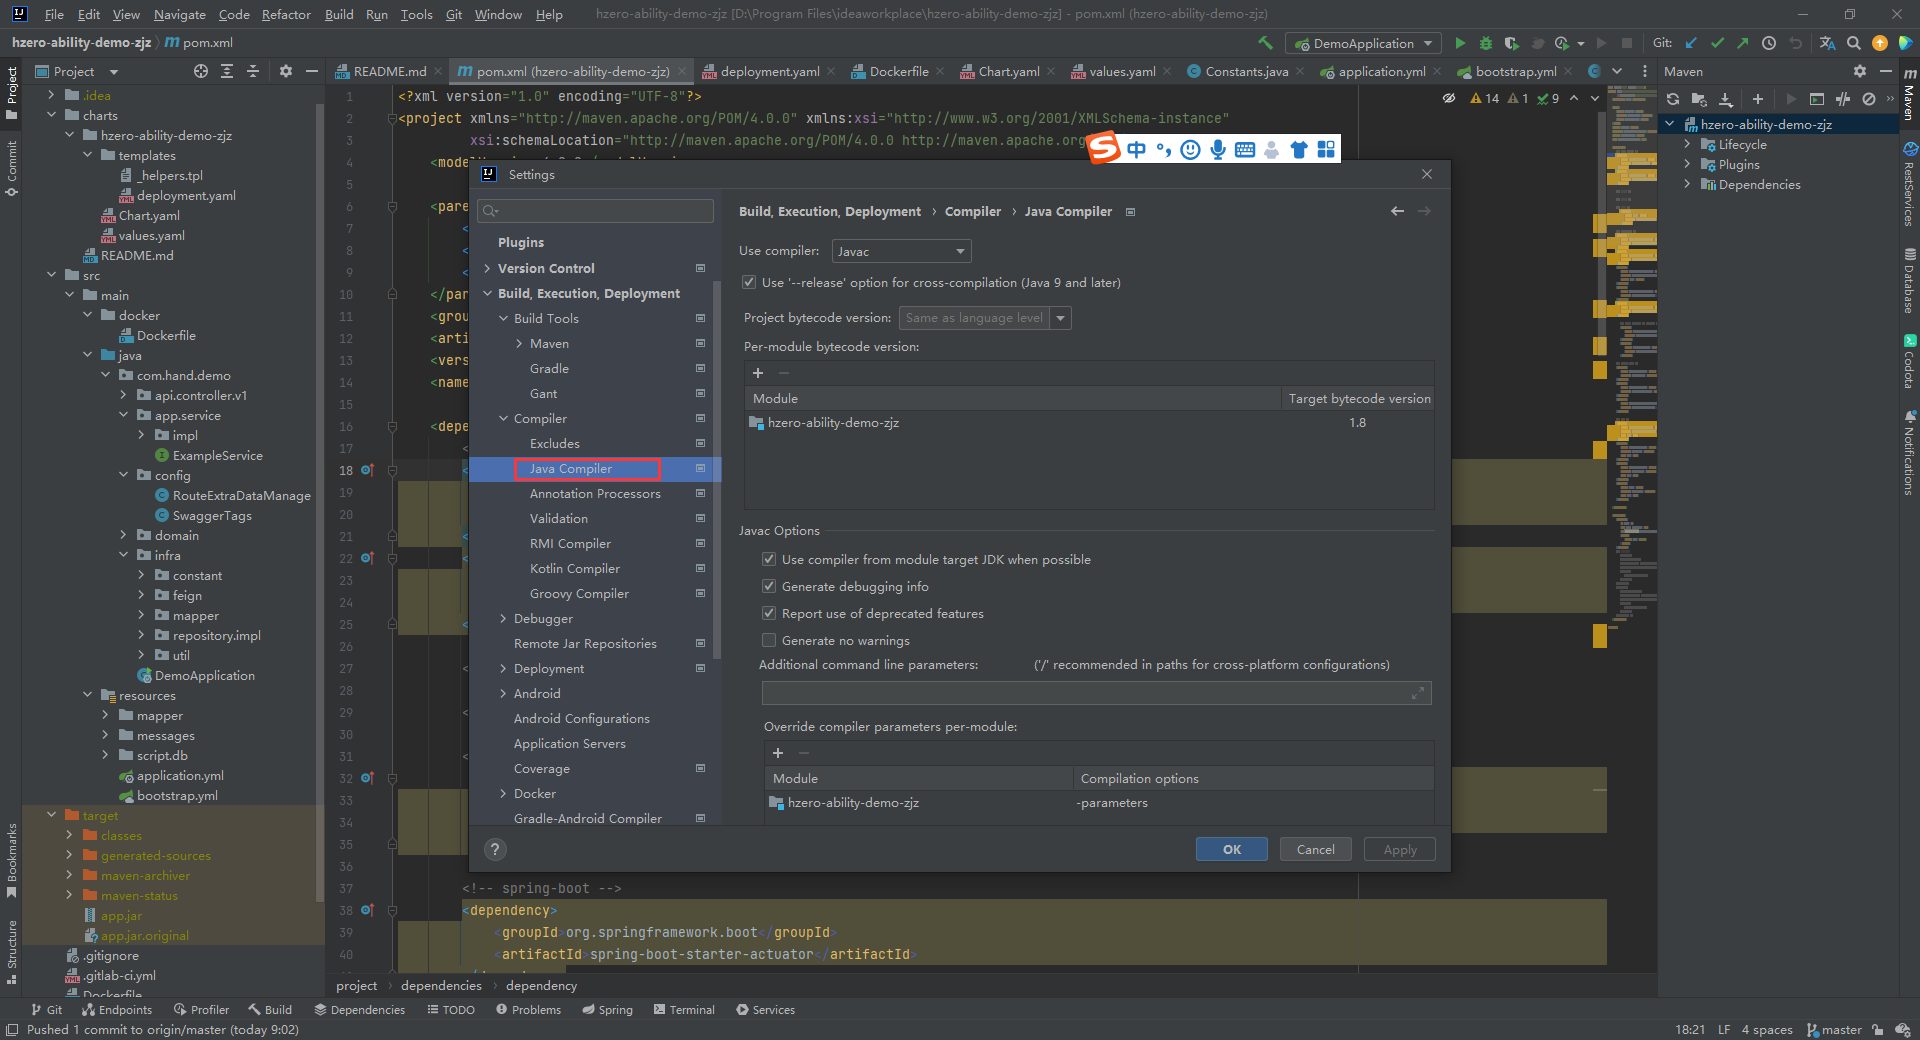1920x1040 pixels.
Task: Switch to the README.md editor tab
Action: pyautogui.click(x=389, y=71)
